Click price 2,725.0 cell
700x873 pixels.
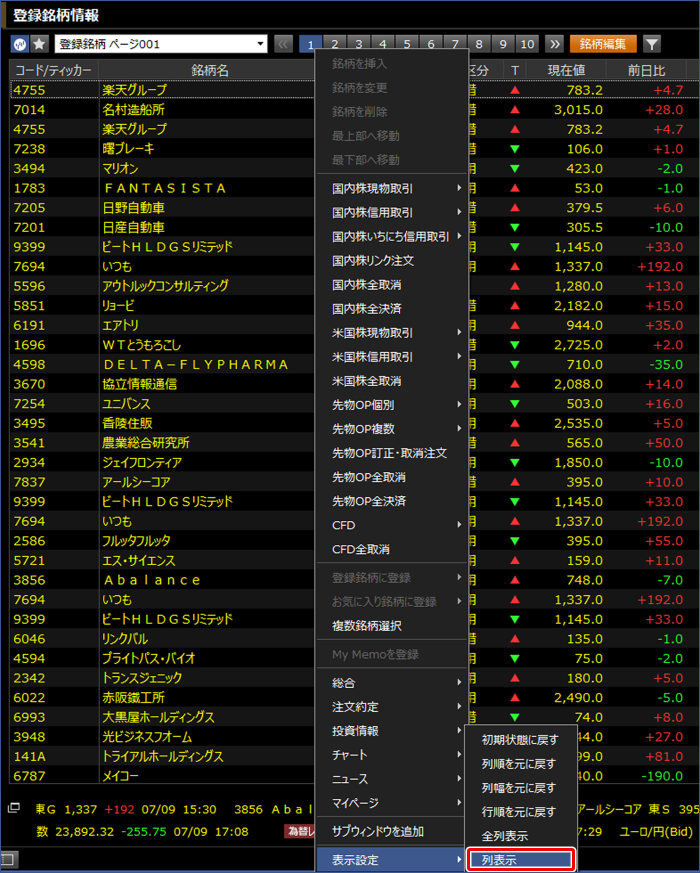point(578,345)
